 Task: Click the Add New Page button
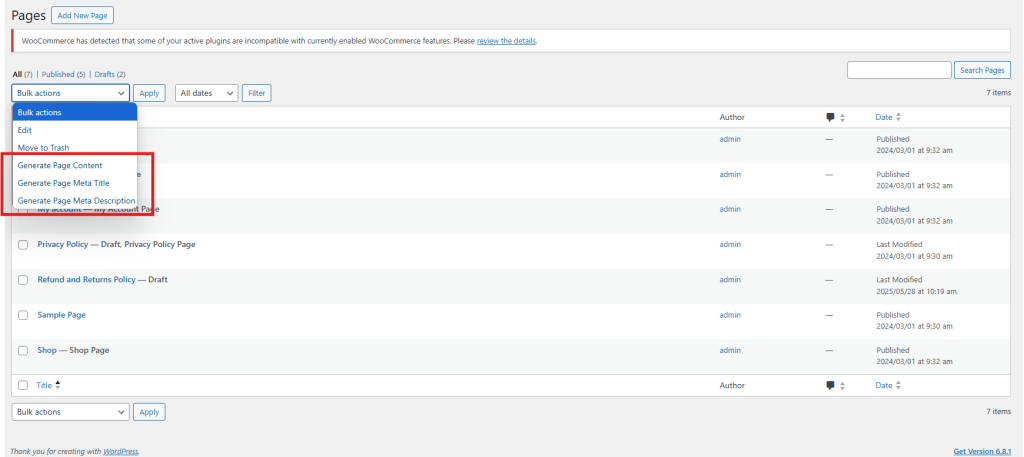[x=82, y=15]
